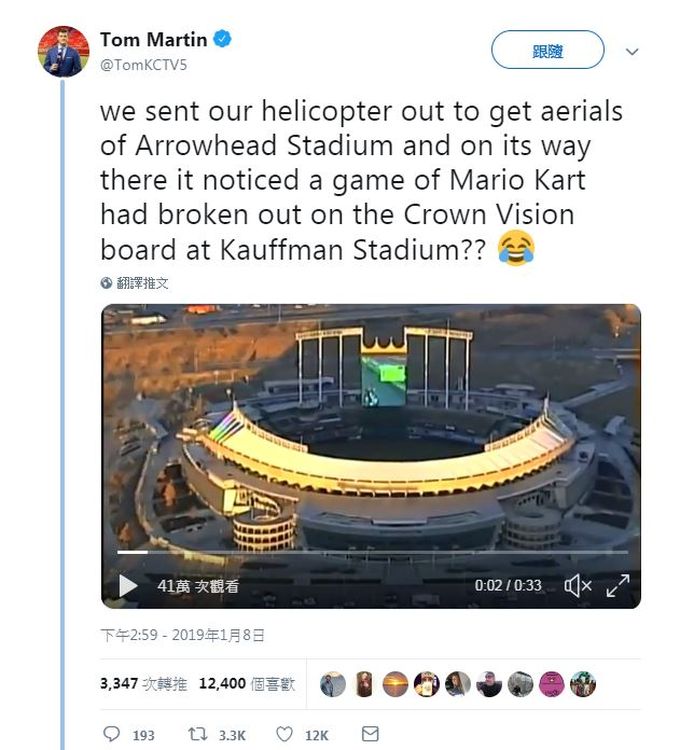Open Tom Martin's profile picture
Viewport: 680px width, 750px height.
(x=64, y=52)
